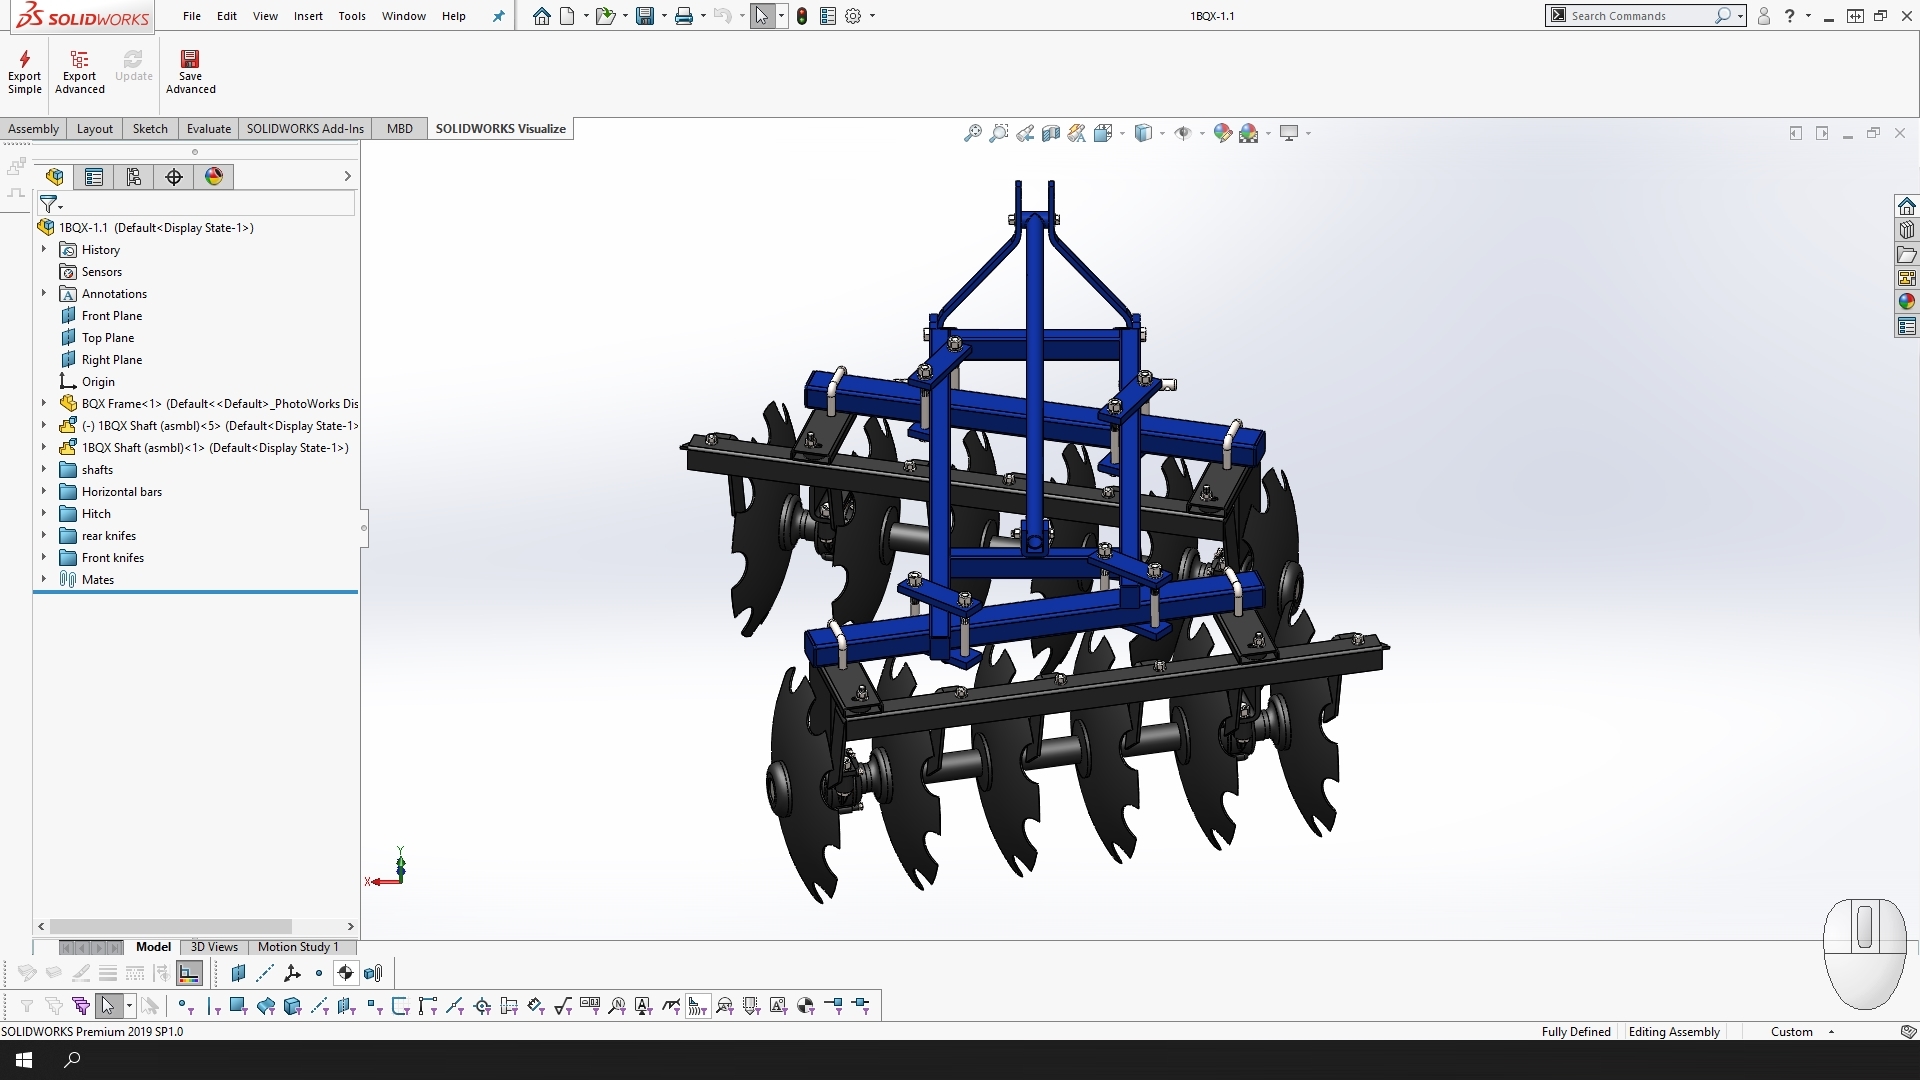Open the Appearances task pane icon

(1907, 302)
